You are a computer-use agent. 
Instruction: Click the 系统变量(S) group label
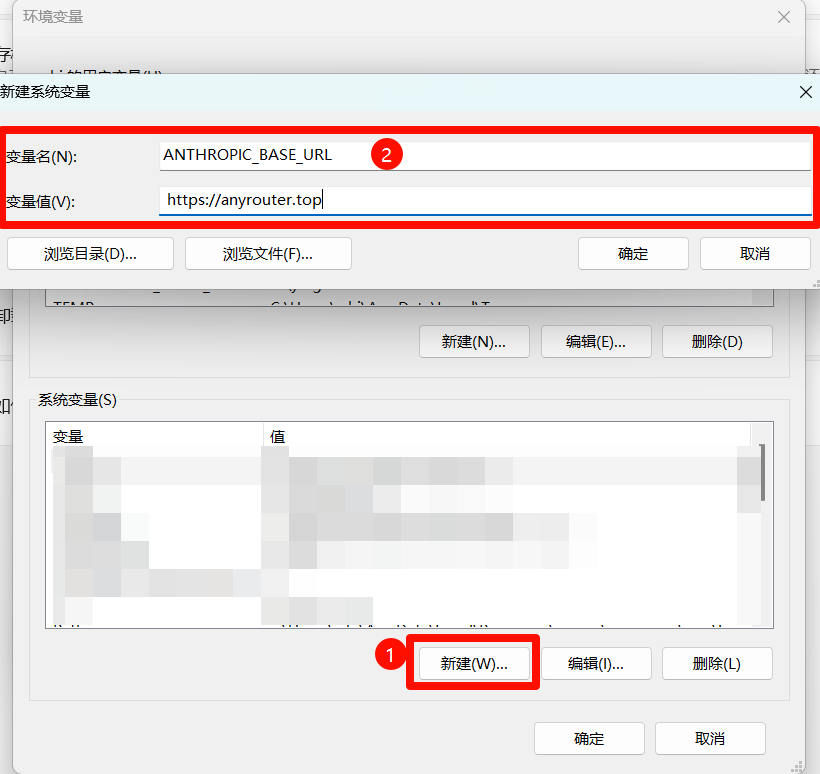tap(77, 400)
